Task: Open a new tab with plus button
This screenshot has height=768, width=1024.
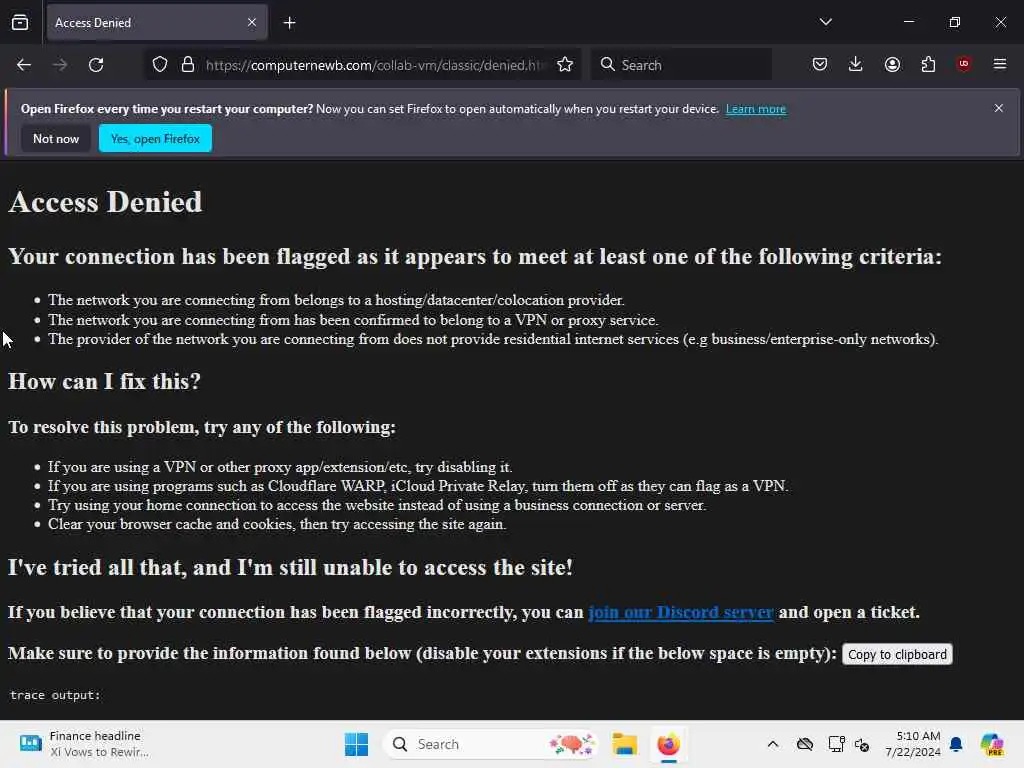Action: coord(289,23)
